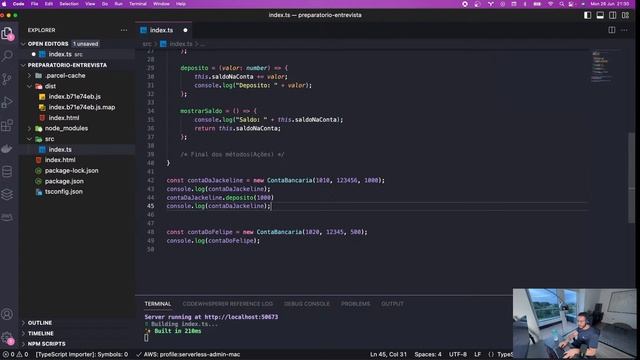
Task: Open the Terminal menu in menu bar
Action: pos(138,4)
